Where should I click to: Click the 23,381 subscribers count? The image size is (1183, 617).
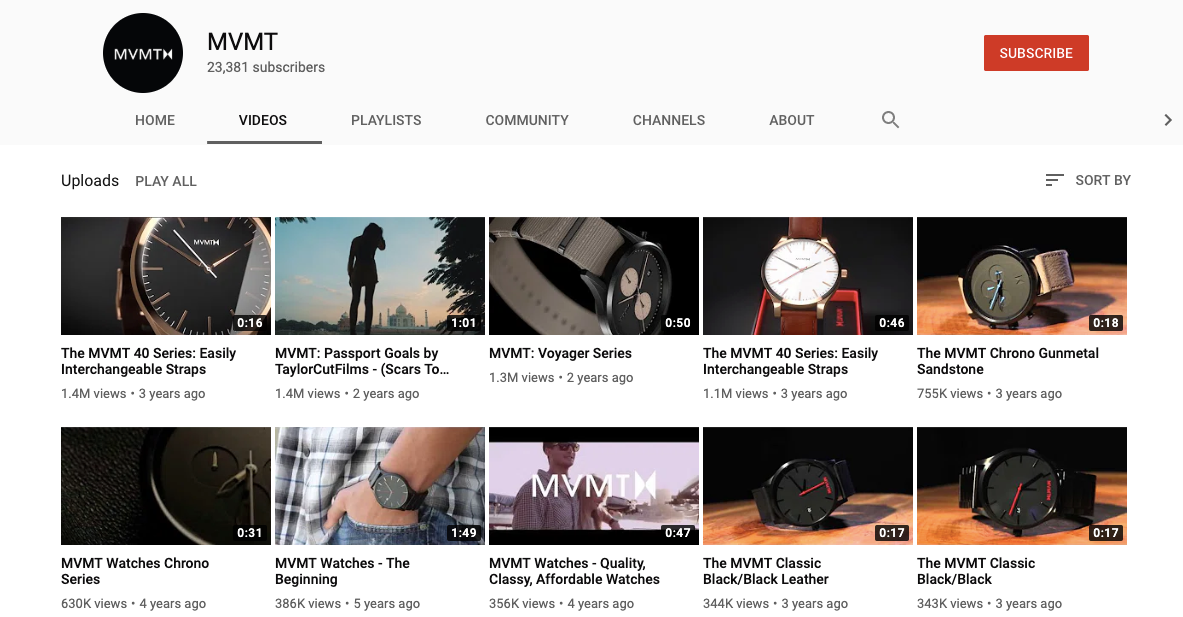266,67
